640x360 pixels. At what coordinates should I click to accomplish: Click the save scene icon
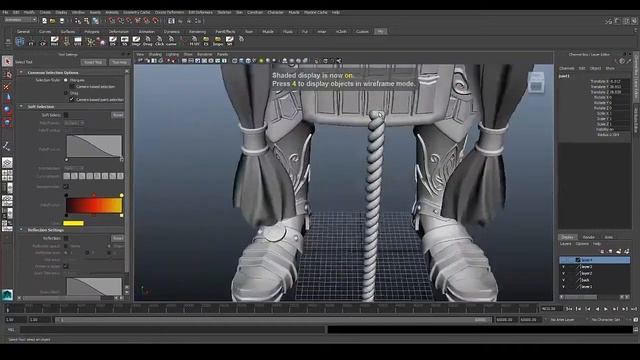pos(62,21)
